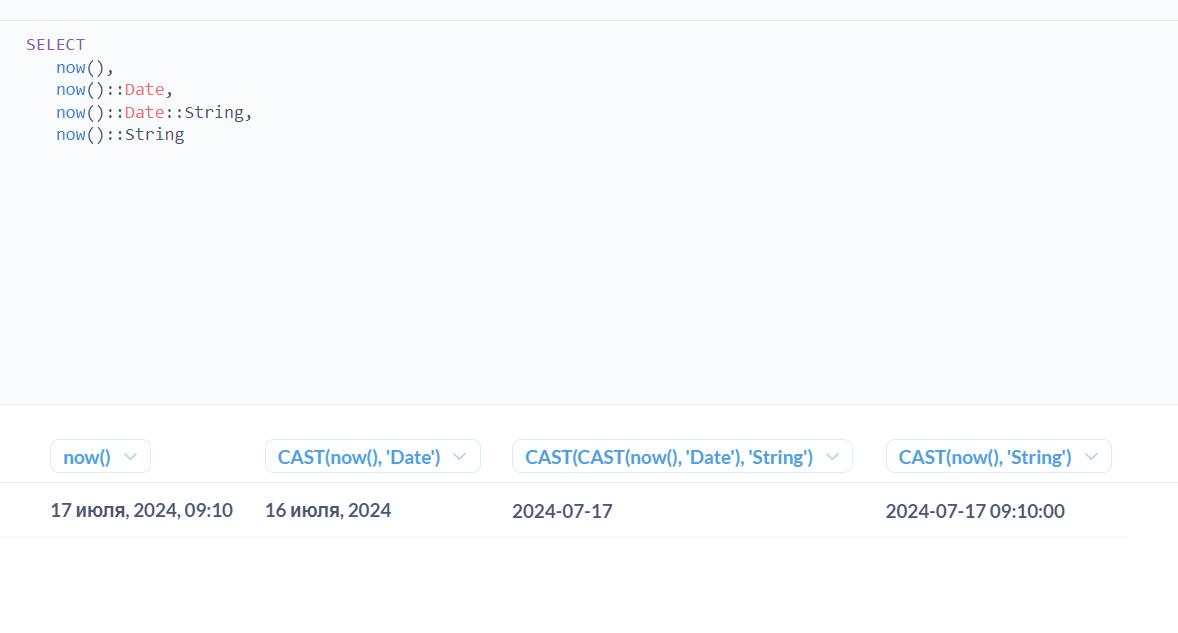Select the CAST(now(), 'String') column title
Viewport: 1178px width, 633px height.
tap(985, 457)
